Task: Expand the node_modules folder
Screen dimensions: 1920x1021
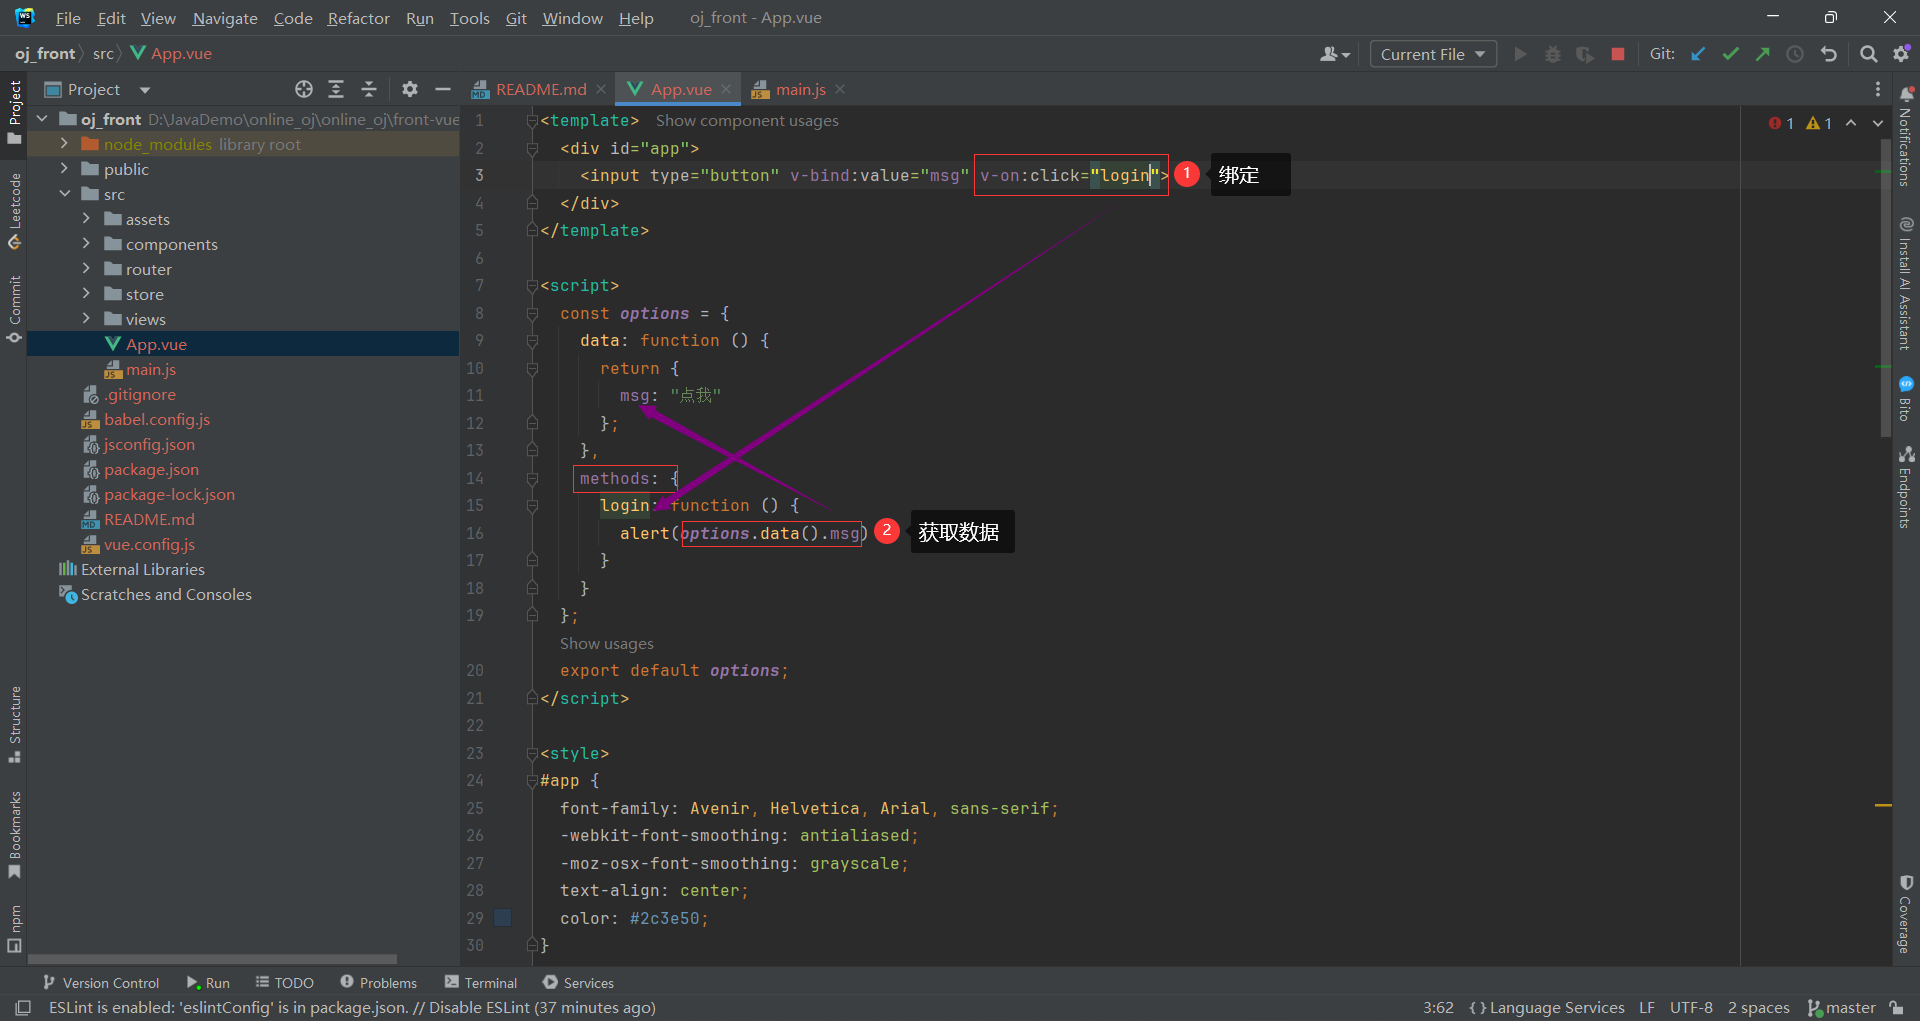Action: coord(64,144)
